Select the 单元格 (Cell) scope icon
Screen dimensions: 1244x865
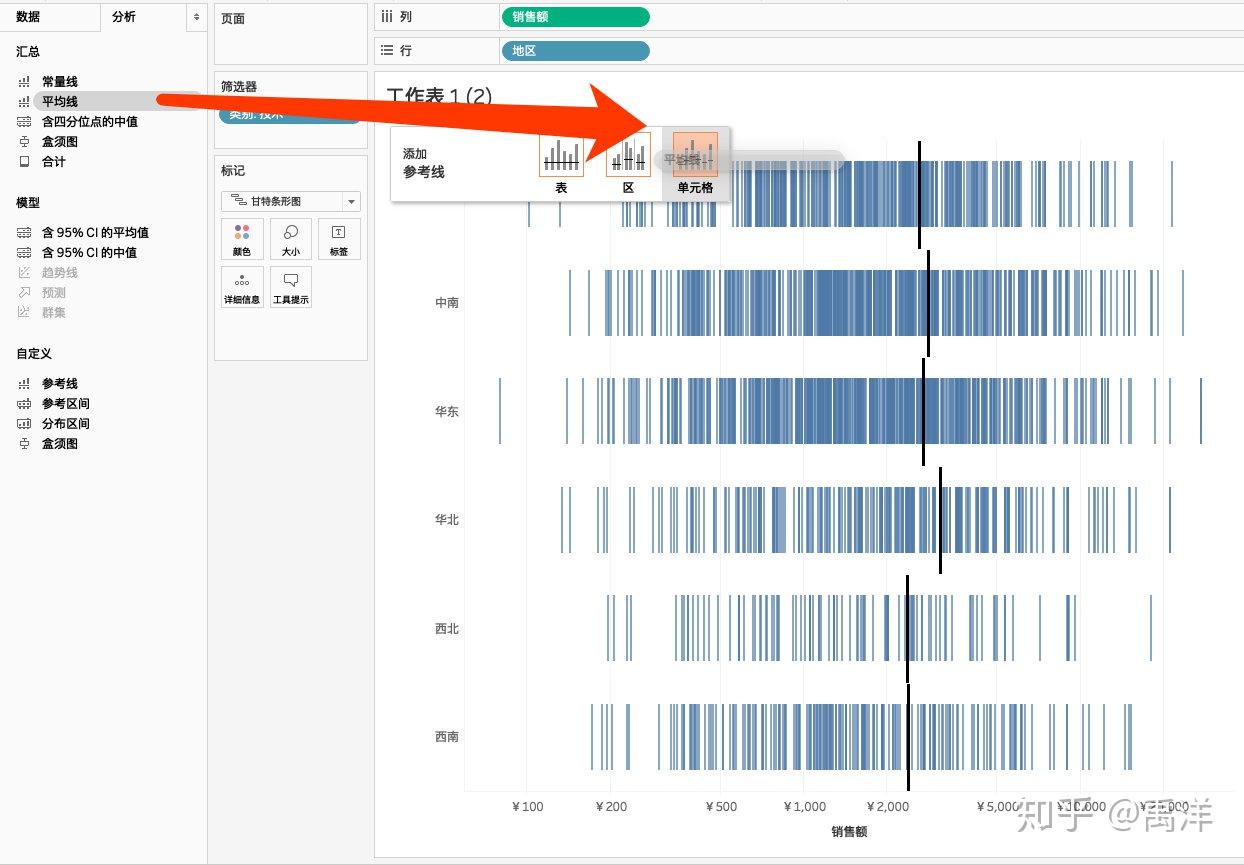click(693, 155)
